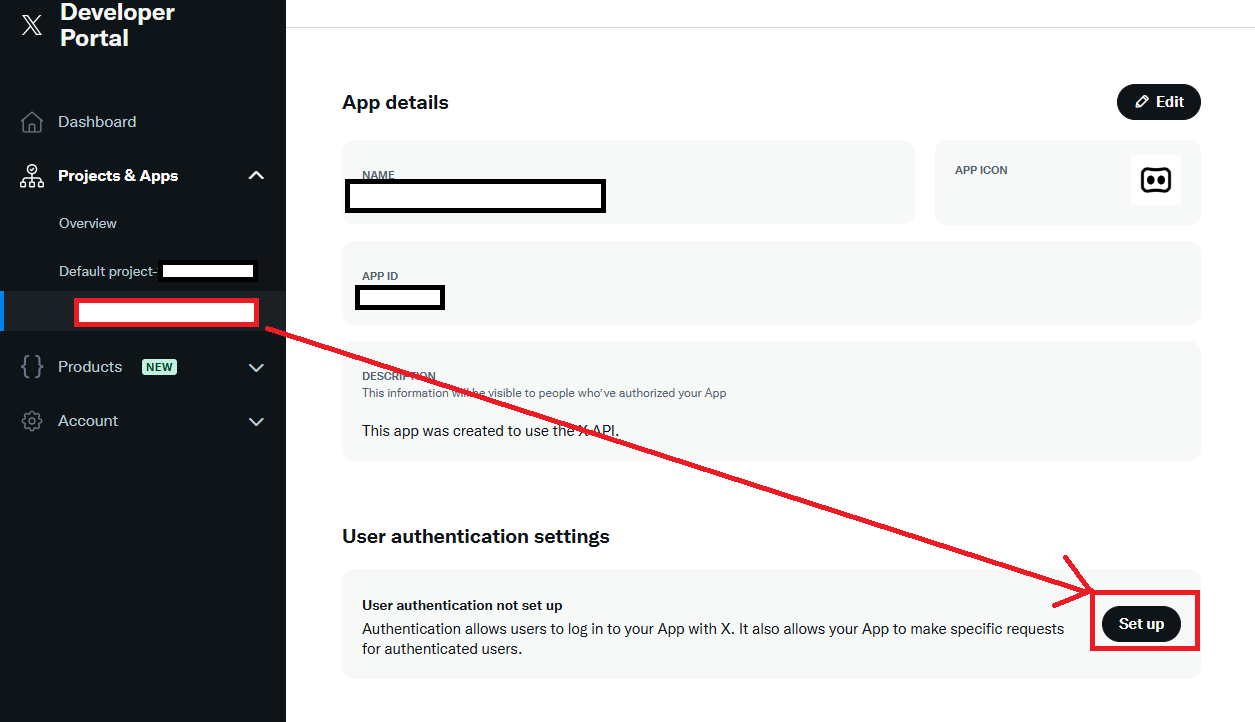Expand the Account menu chevron
Screen dimensions: 1255x722
coord(256,421)
